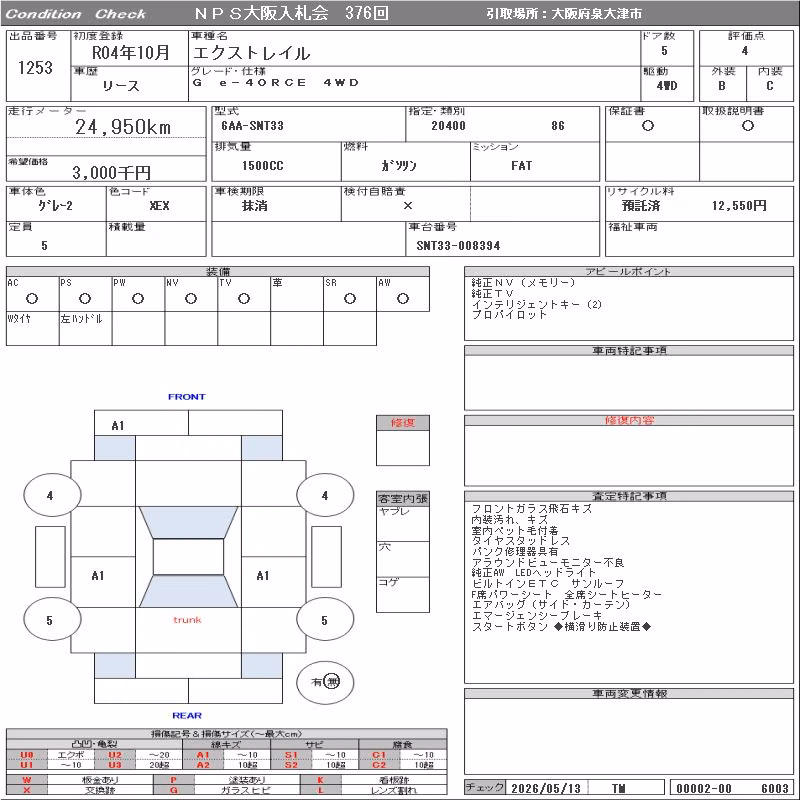This screenshot has height=800, width=800.
Task: Click the sunroof rectangle on car diagram
Action: pyautogui.click(x=188, y=557)
